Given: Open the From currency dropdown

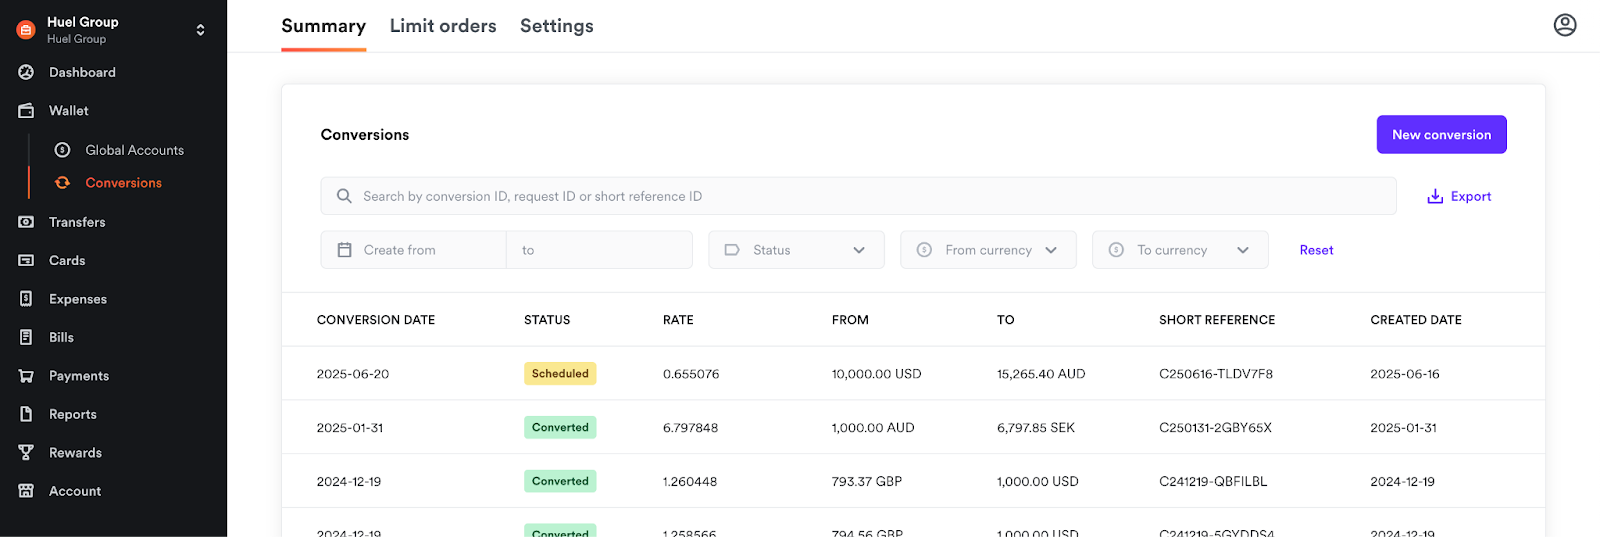Looking at the screenshot, I should click(988, 250).
